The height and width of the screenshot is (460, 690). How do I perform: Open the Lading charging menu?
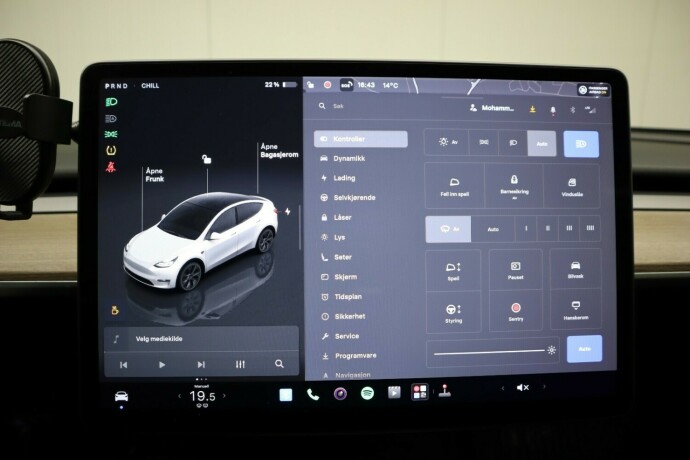click(338, 178)
